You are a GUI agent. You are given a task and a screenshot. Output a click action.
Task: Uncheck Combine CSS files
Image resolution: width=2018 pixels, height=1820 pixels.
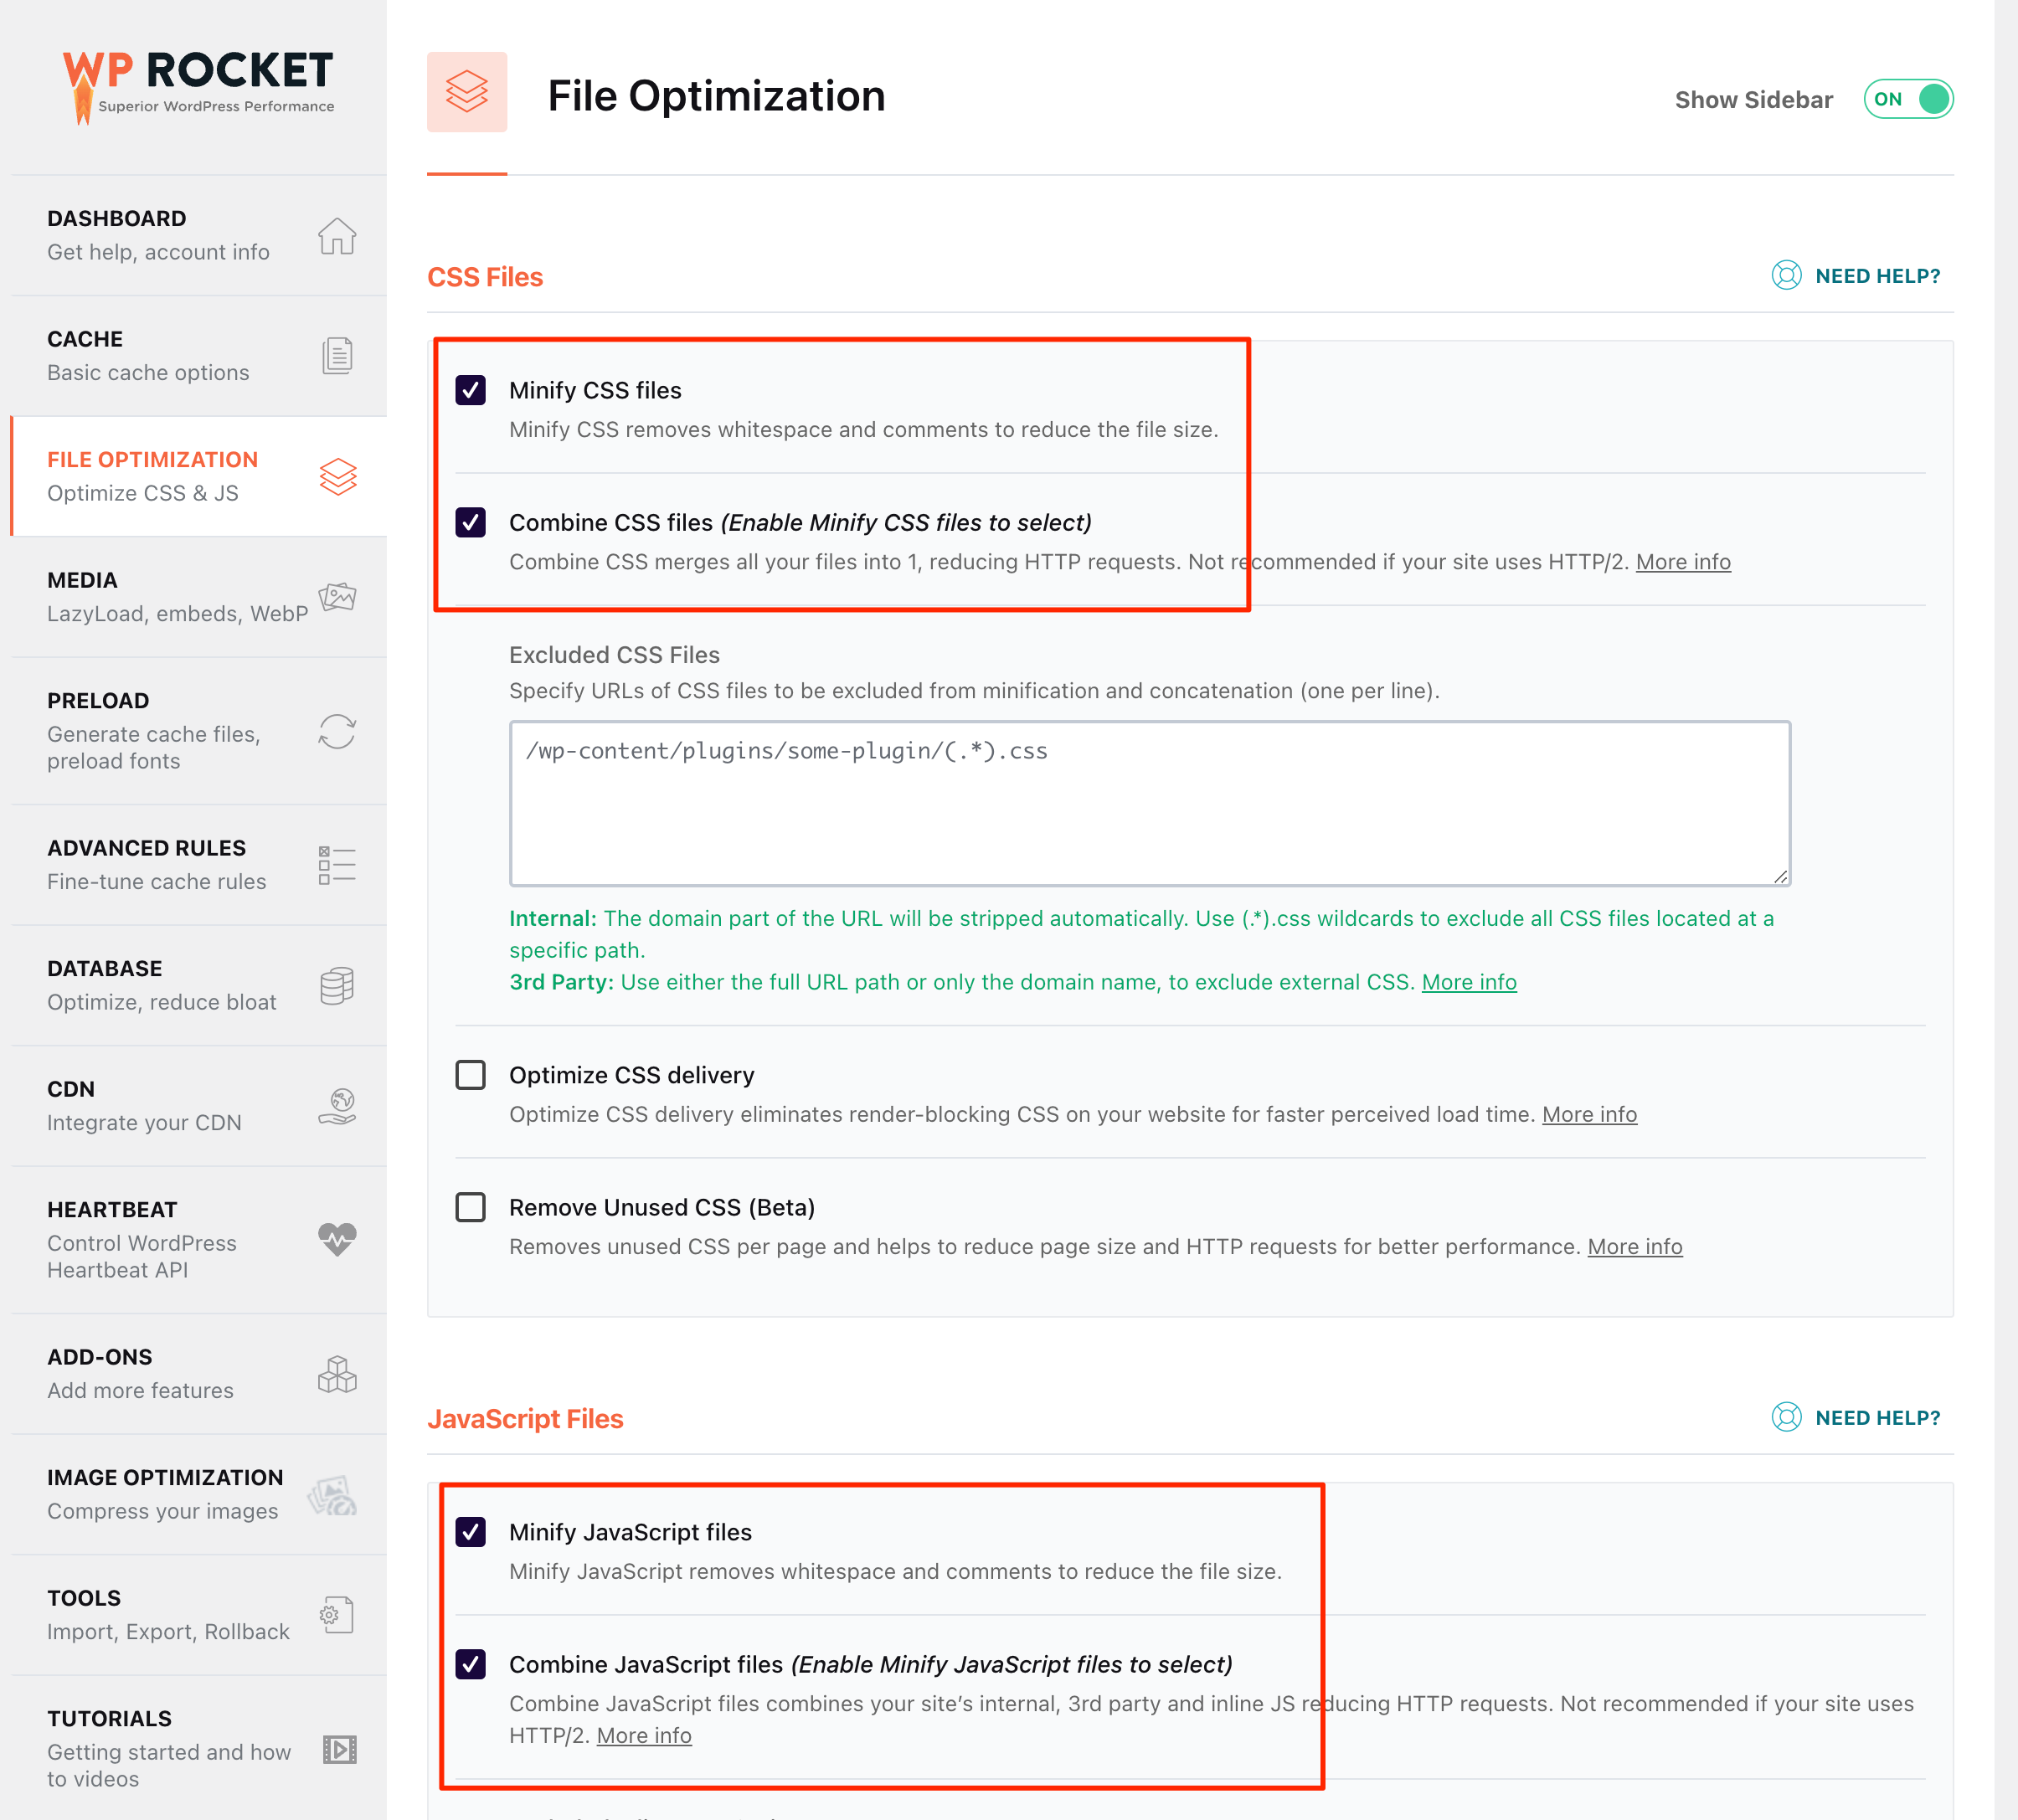coord(470,522)
